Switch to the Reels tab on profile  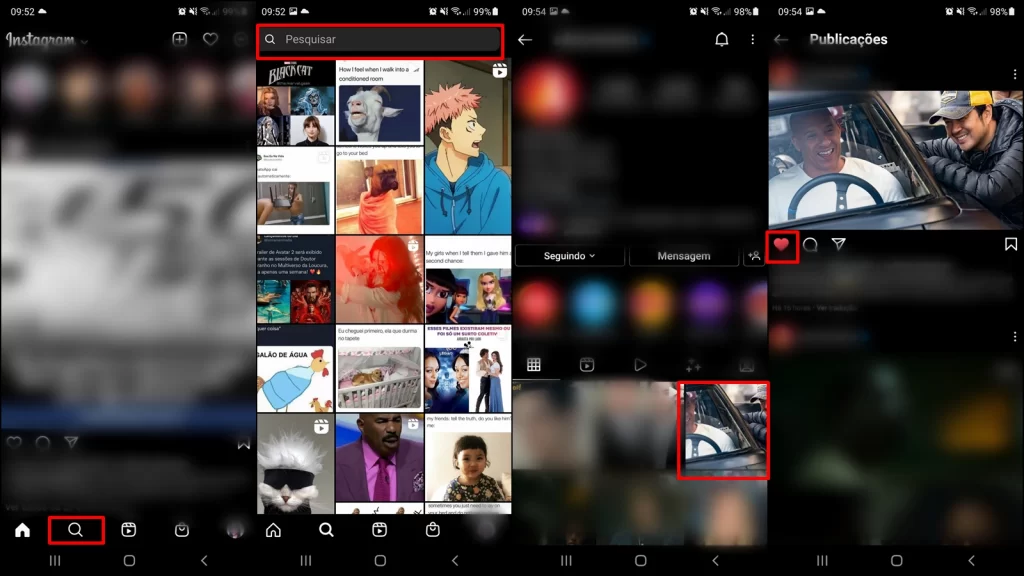587,365
